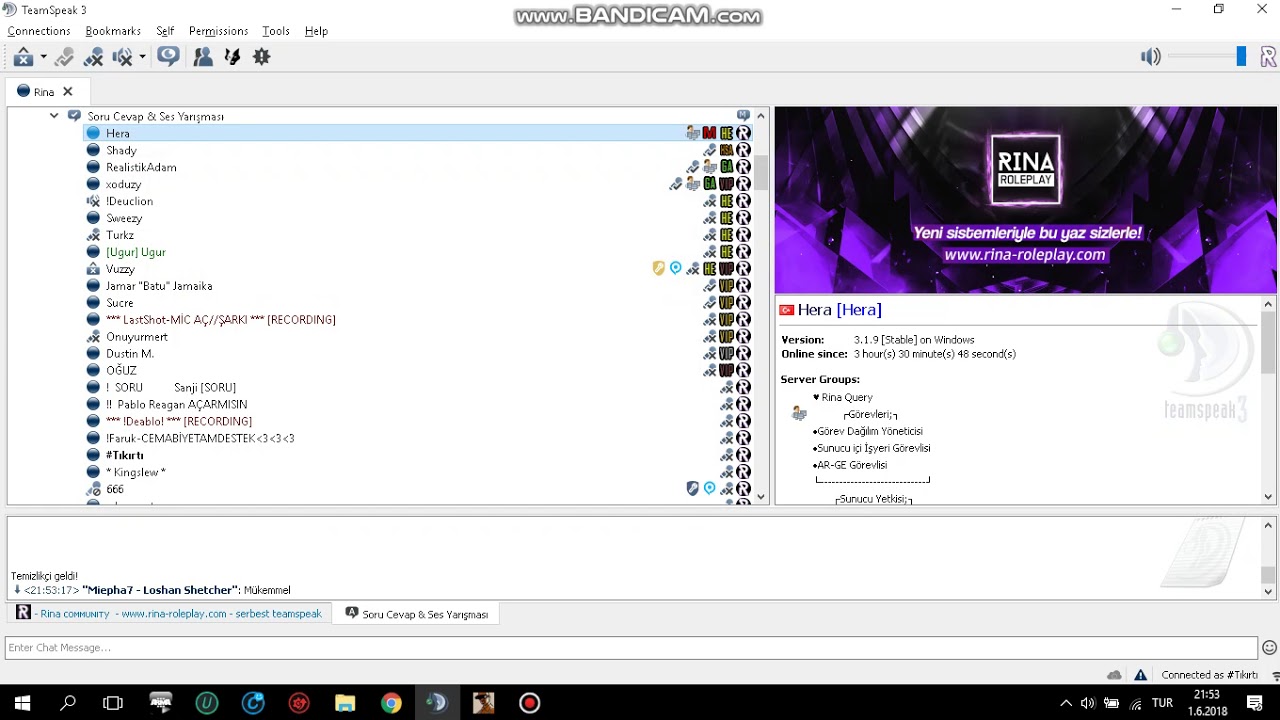Screen dimensions: 1280x720
Task: Click the down arrow of the info panel scrollbar
Action: pyautogui.click(x=1269, y=497)
